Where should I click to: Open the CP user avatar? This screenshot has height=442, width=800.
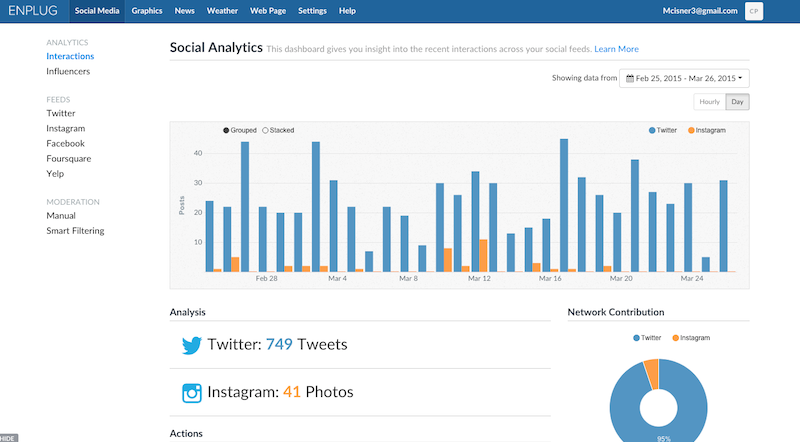click(754, 11)
